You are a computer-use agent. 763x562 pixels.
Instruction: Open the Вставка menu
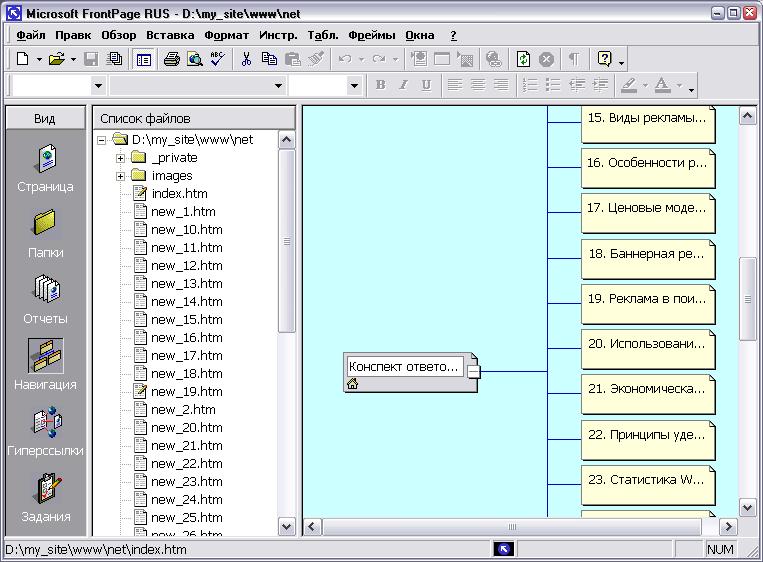tap(170, 35)
